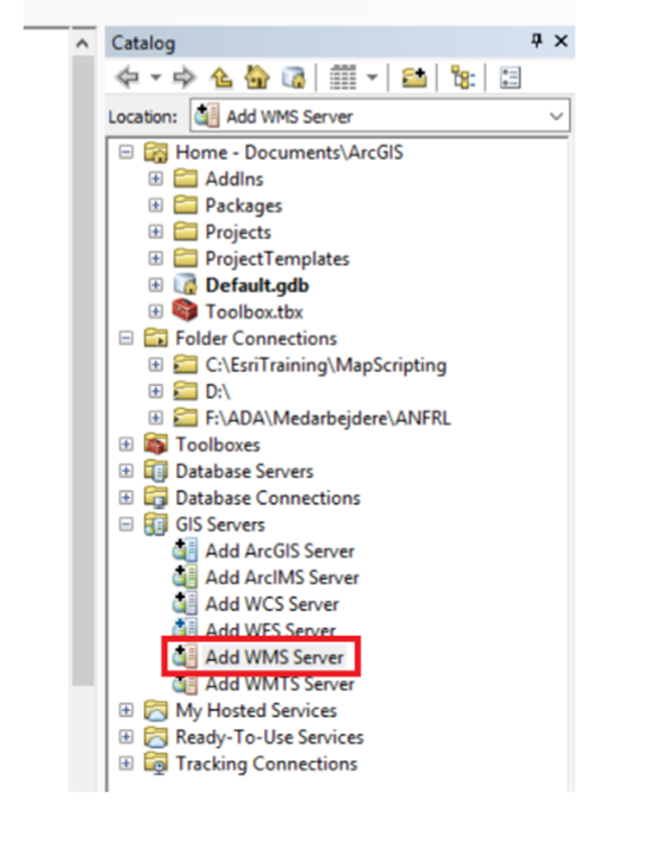Close the Catalog panel
Screen dimensions: 666x856
click(561, 41)
